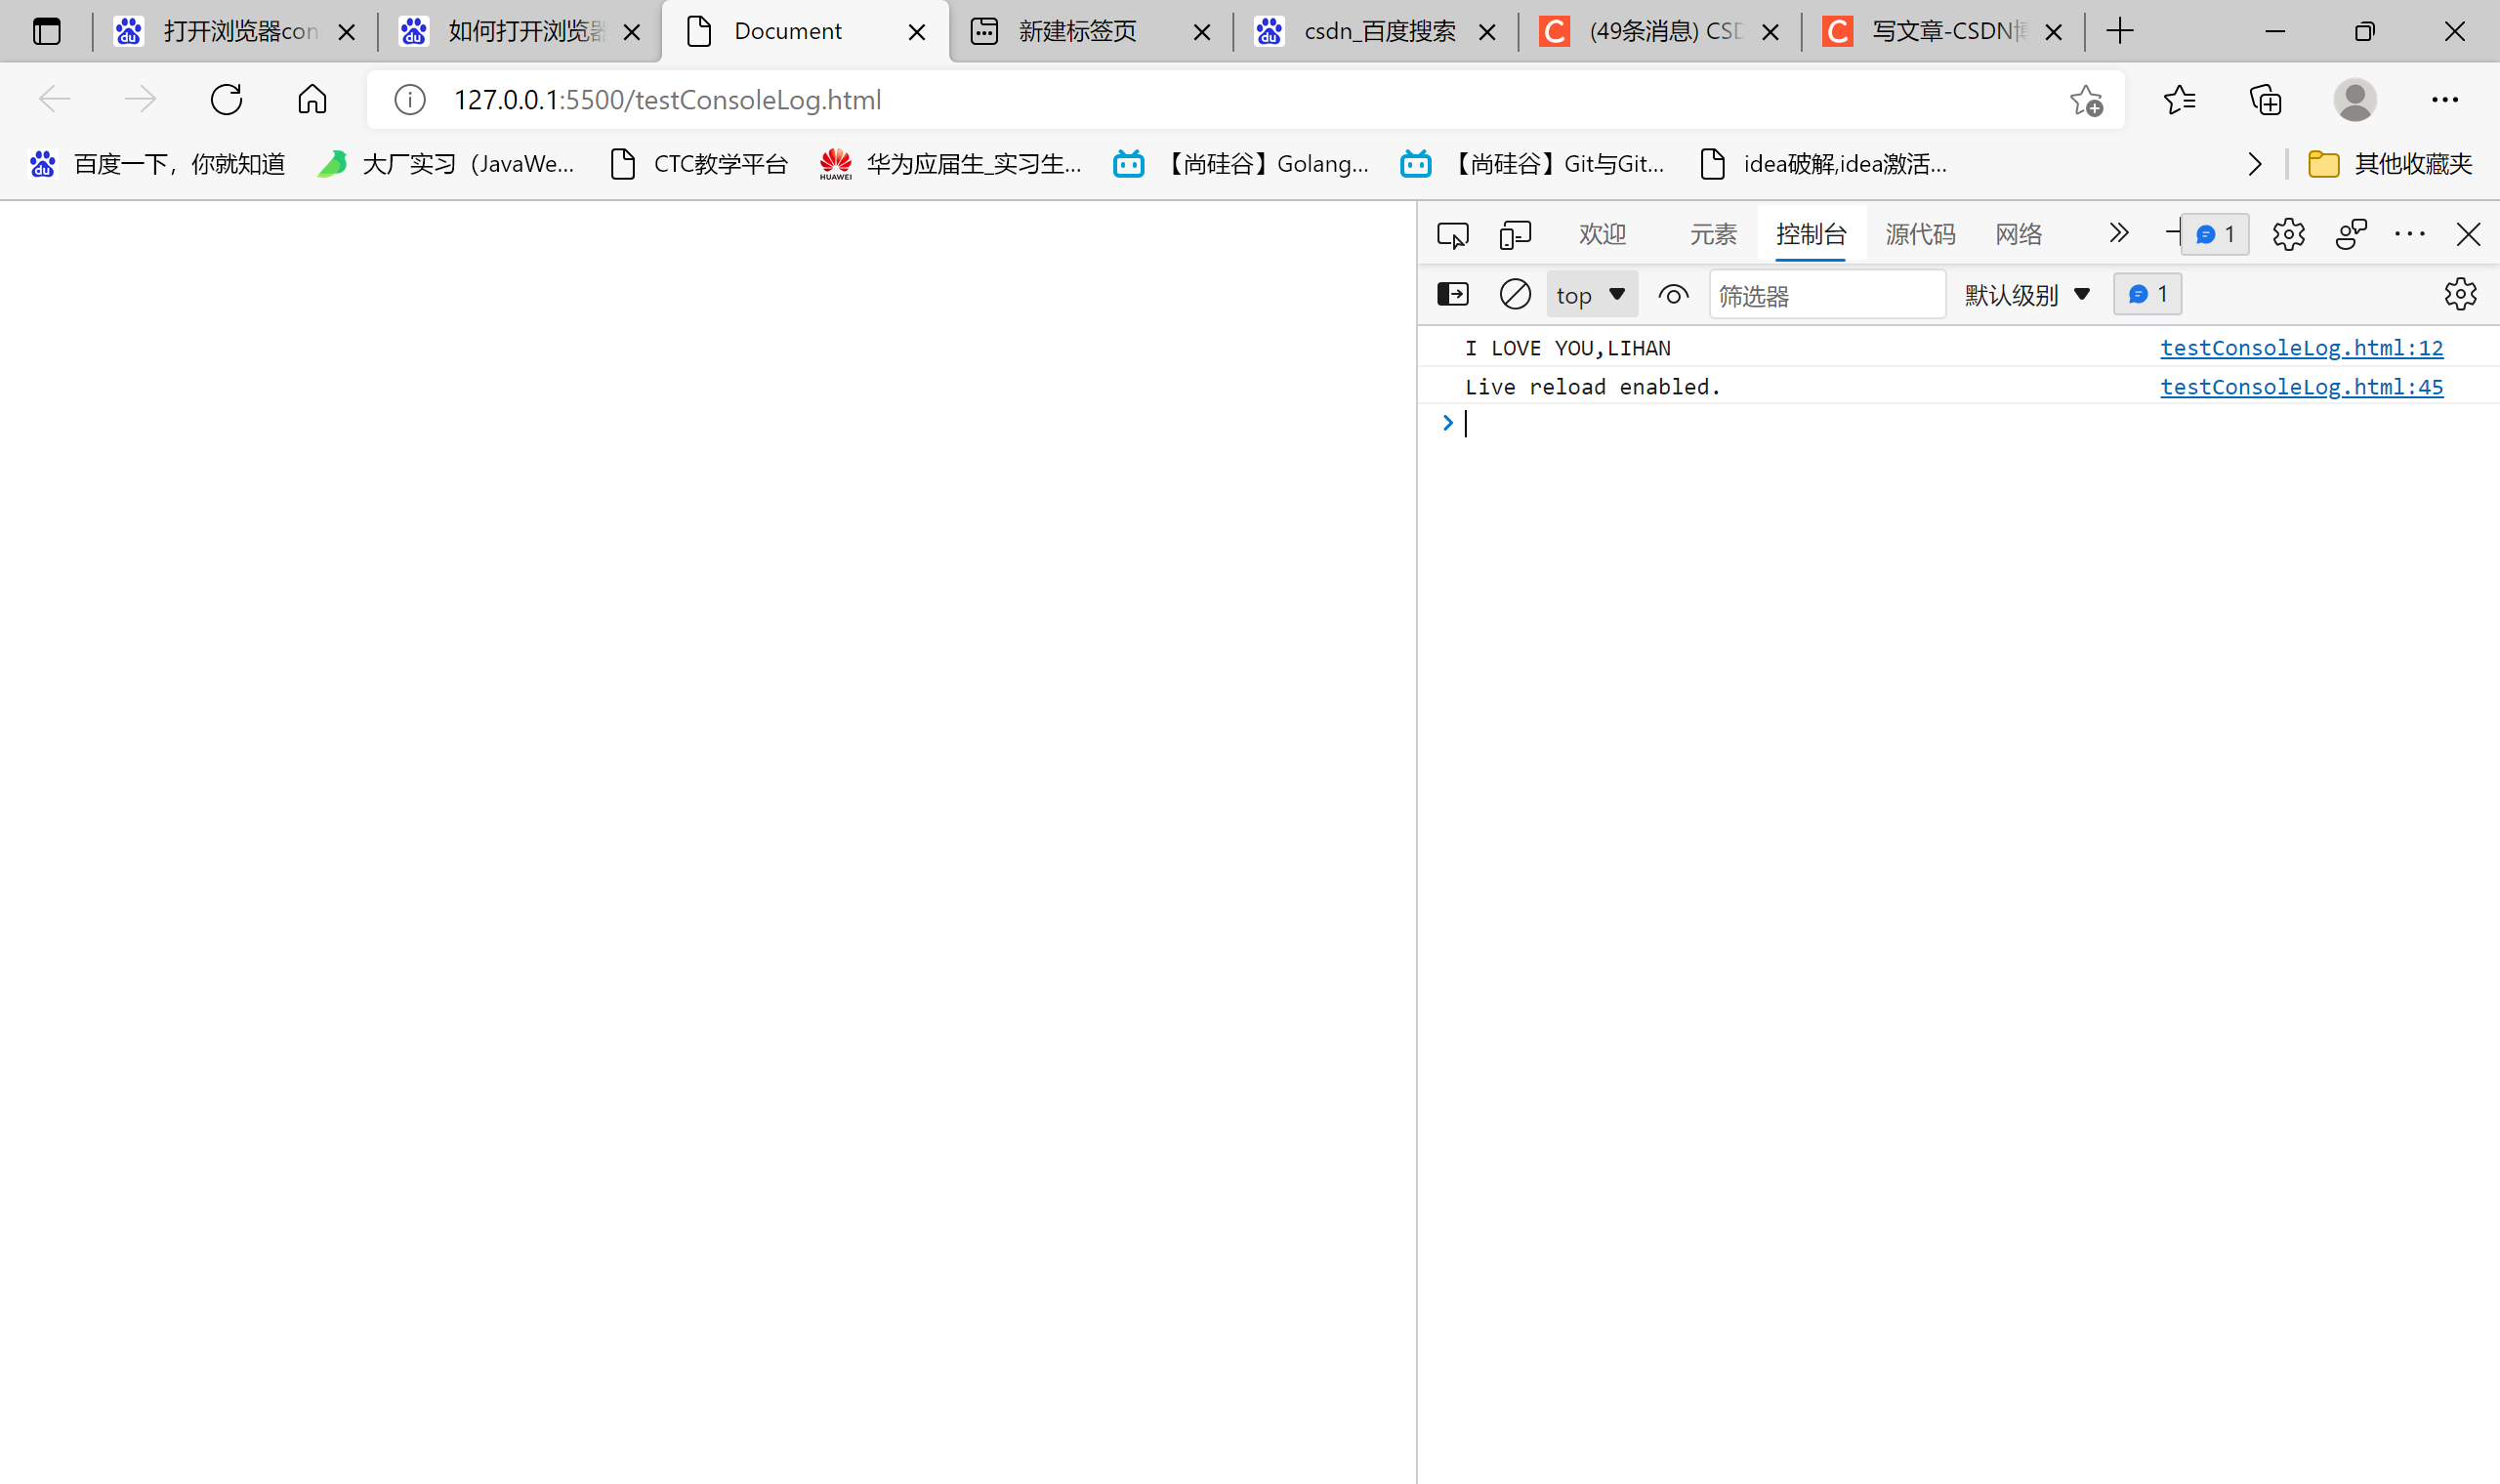Click the live expression eye icon
The image size is (2500, 1484).
[x=1673, y=295]
